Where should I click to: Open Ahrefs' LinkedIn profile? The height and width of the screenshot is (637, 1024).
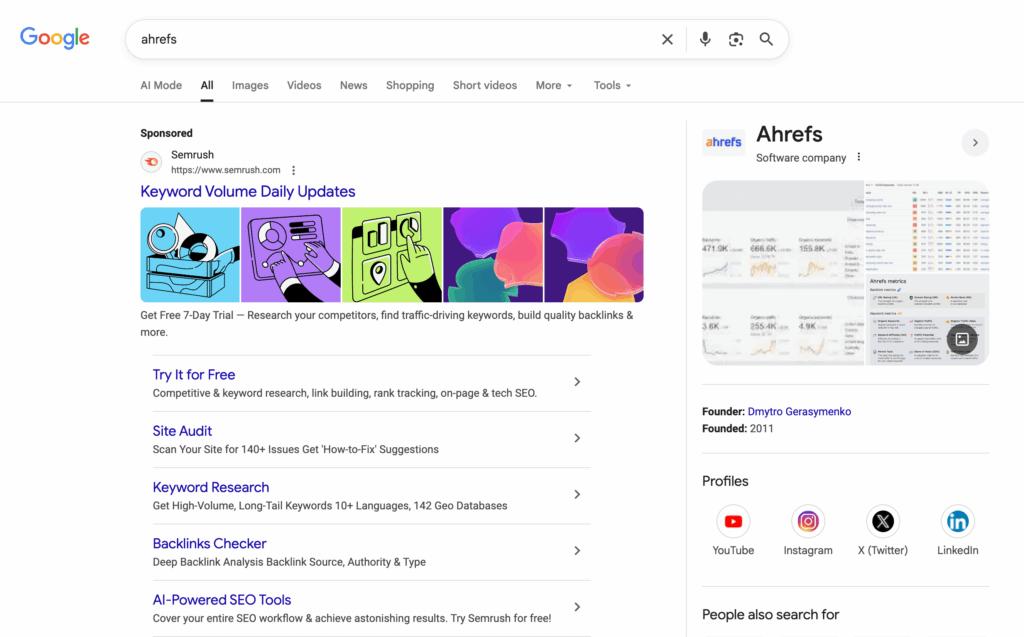click(957, 521)
